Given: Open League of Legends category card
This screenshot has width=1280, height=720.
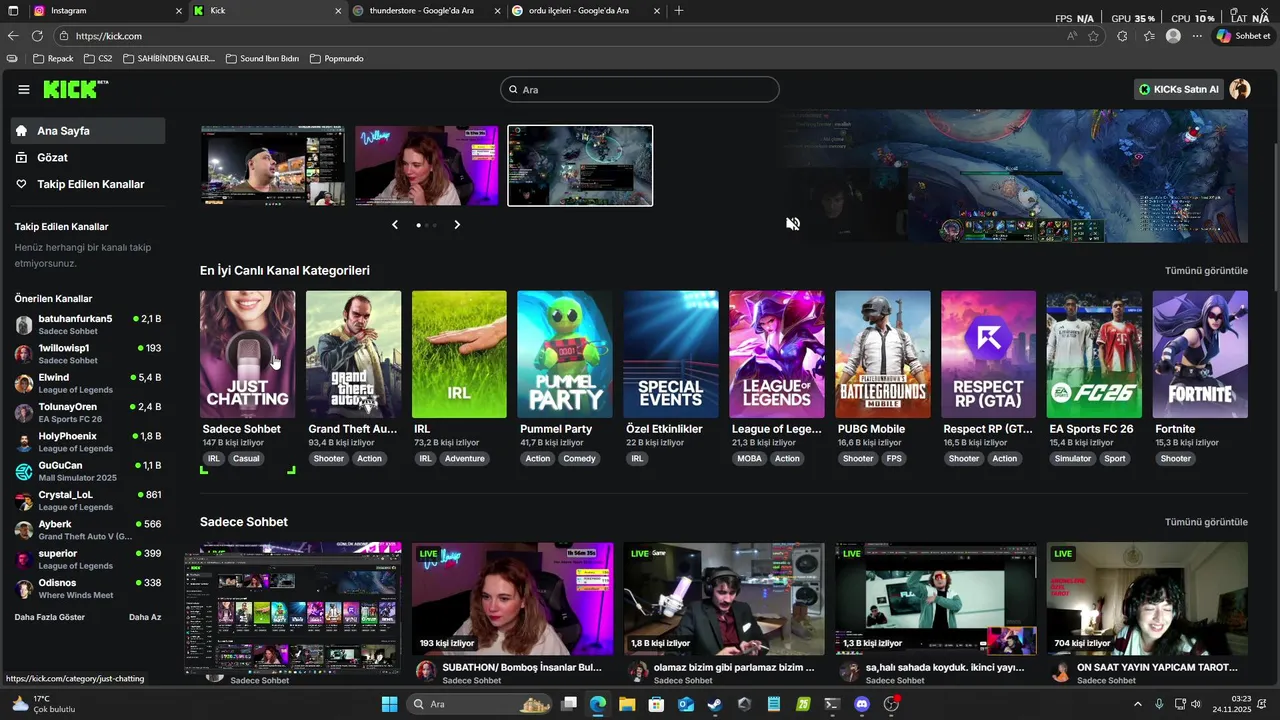Looking at the screenshot, I should tap(777, 354).
